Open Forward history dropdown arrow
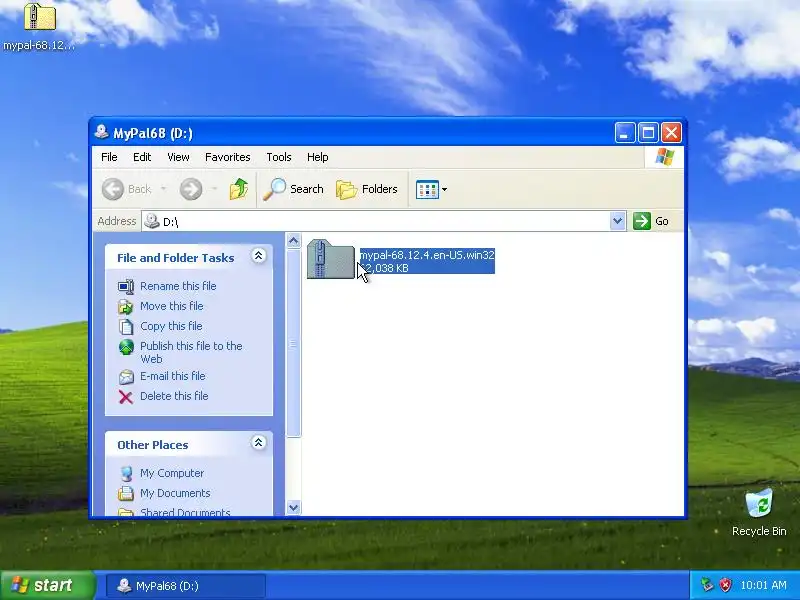This screenshot has height=600, width=800. (214, 189)
